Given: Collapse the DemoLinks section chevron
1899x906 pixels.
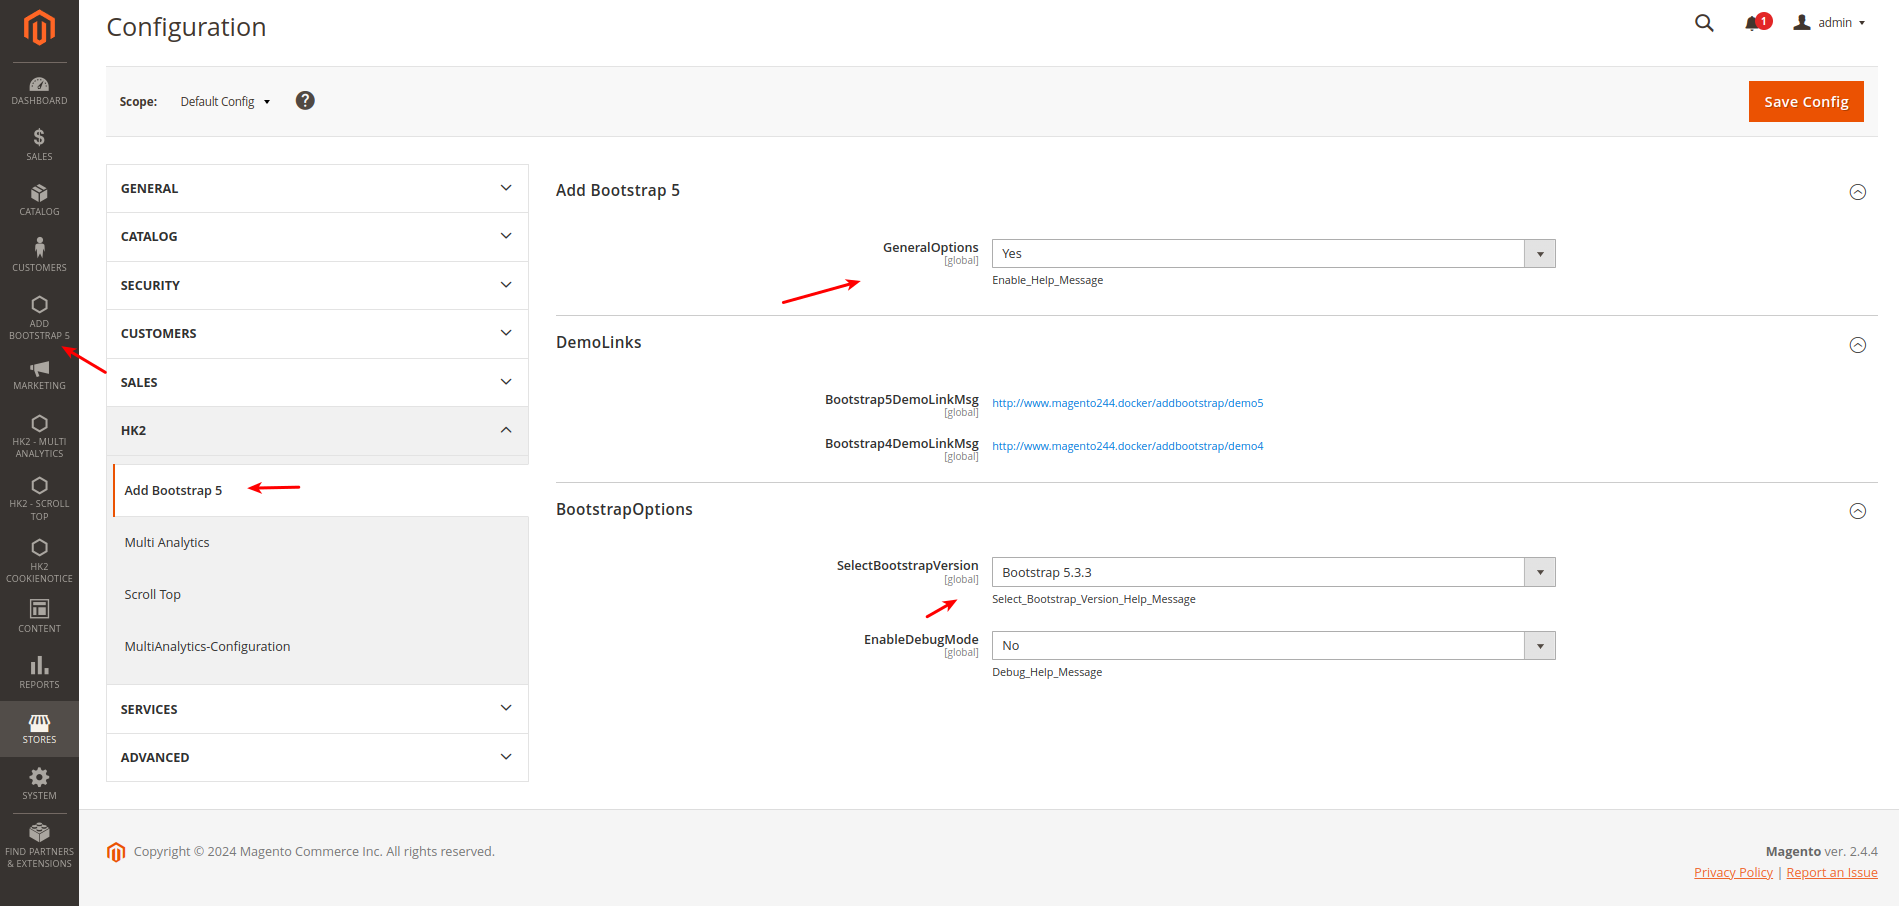Looking at the screenshot, I should 1857,344.
